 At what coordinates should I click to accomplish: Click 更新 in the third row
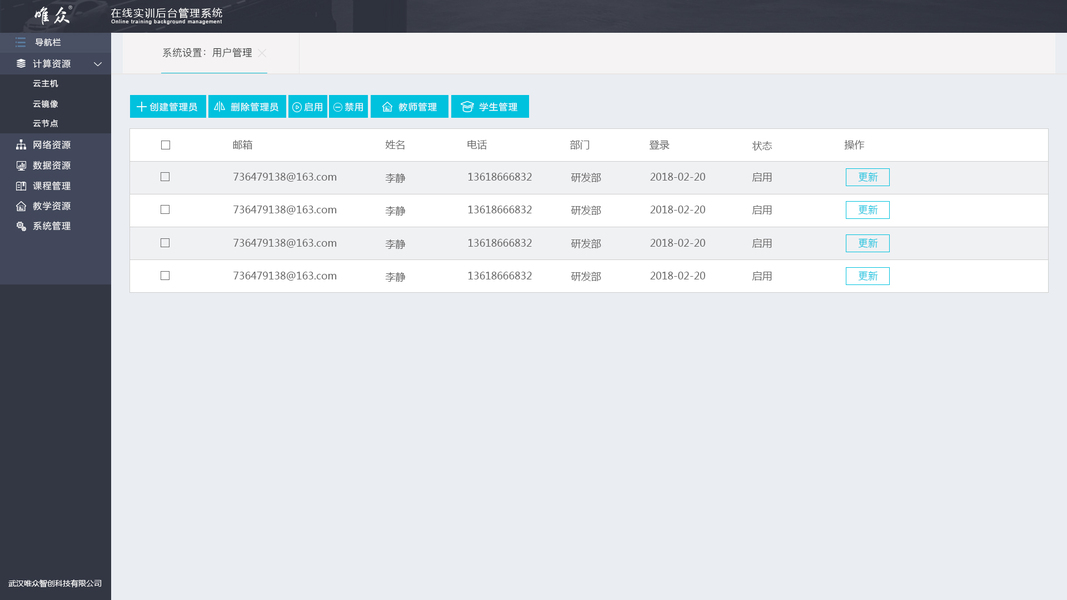[x=868, y=243]
